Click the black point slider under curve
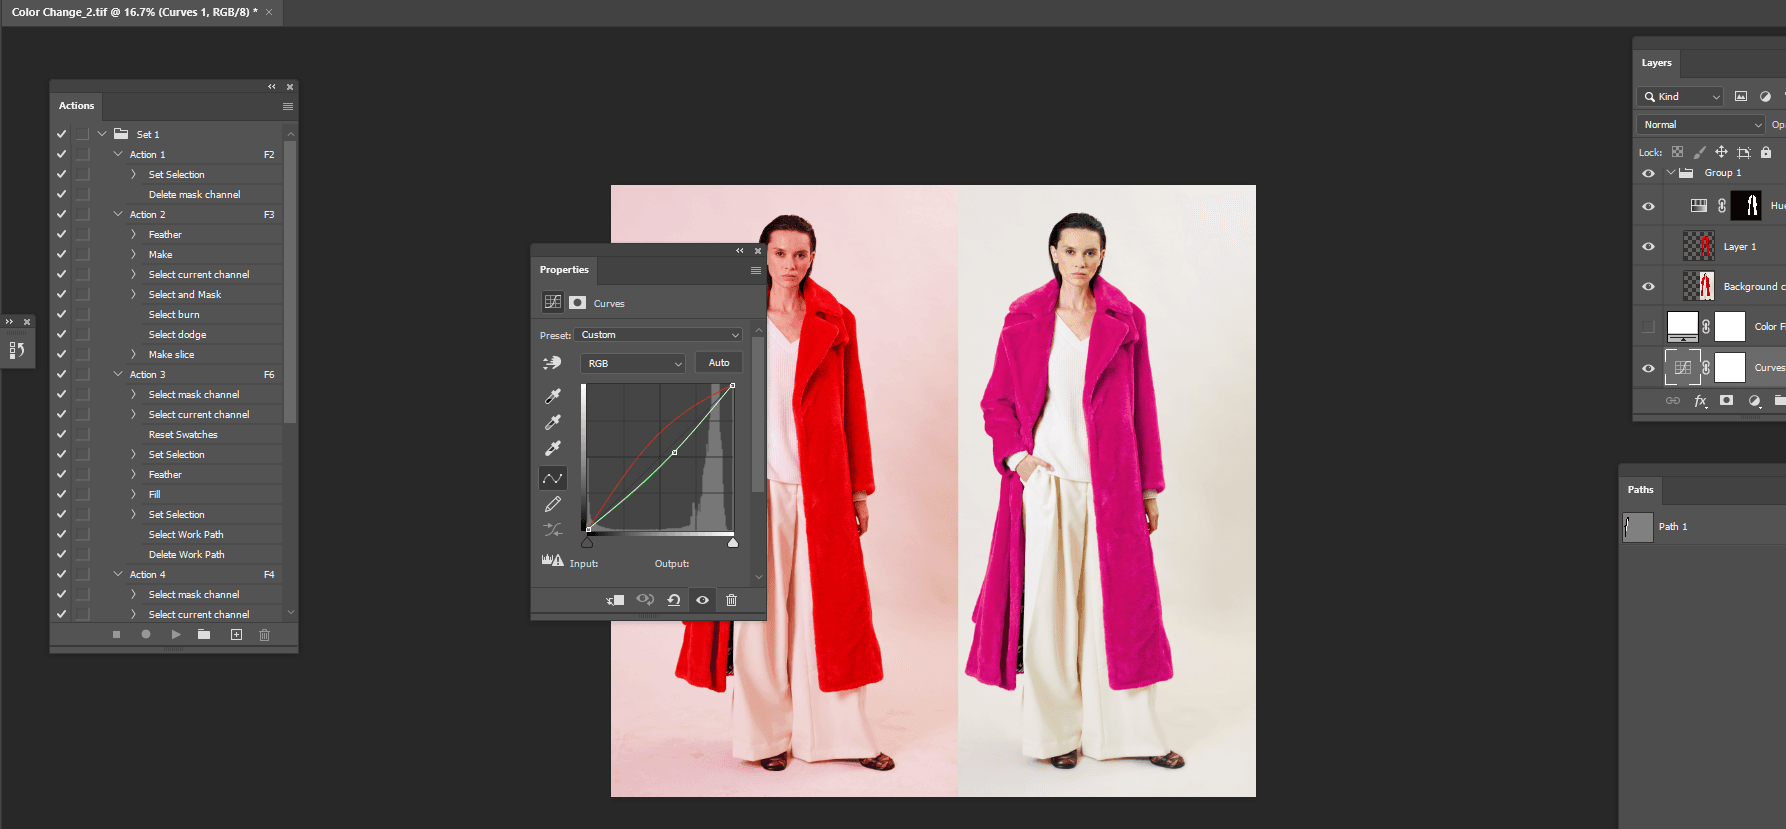This screenshot has width=1786, height=829. [587, 542]
